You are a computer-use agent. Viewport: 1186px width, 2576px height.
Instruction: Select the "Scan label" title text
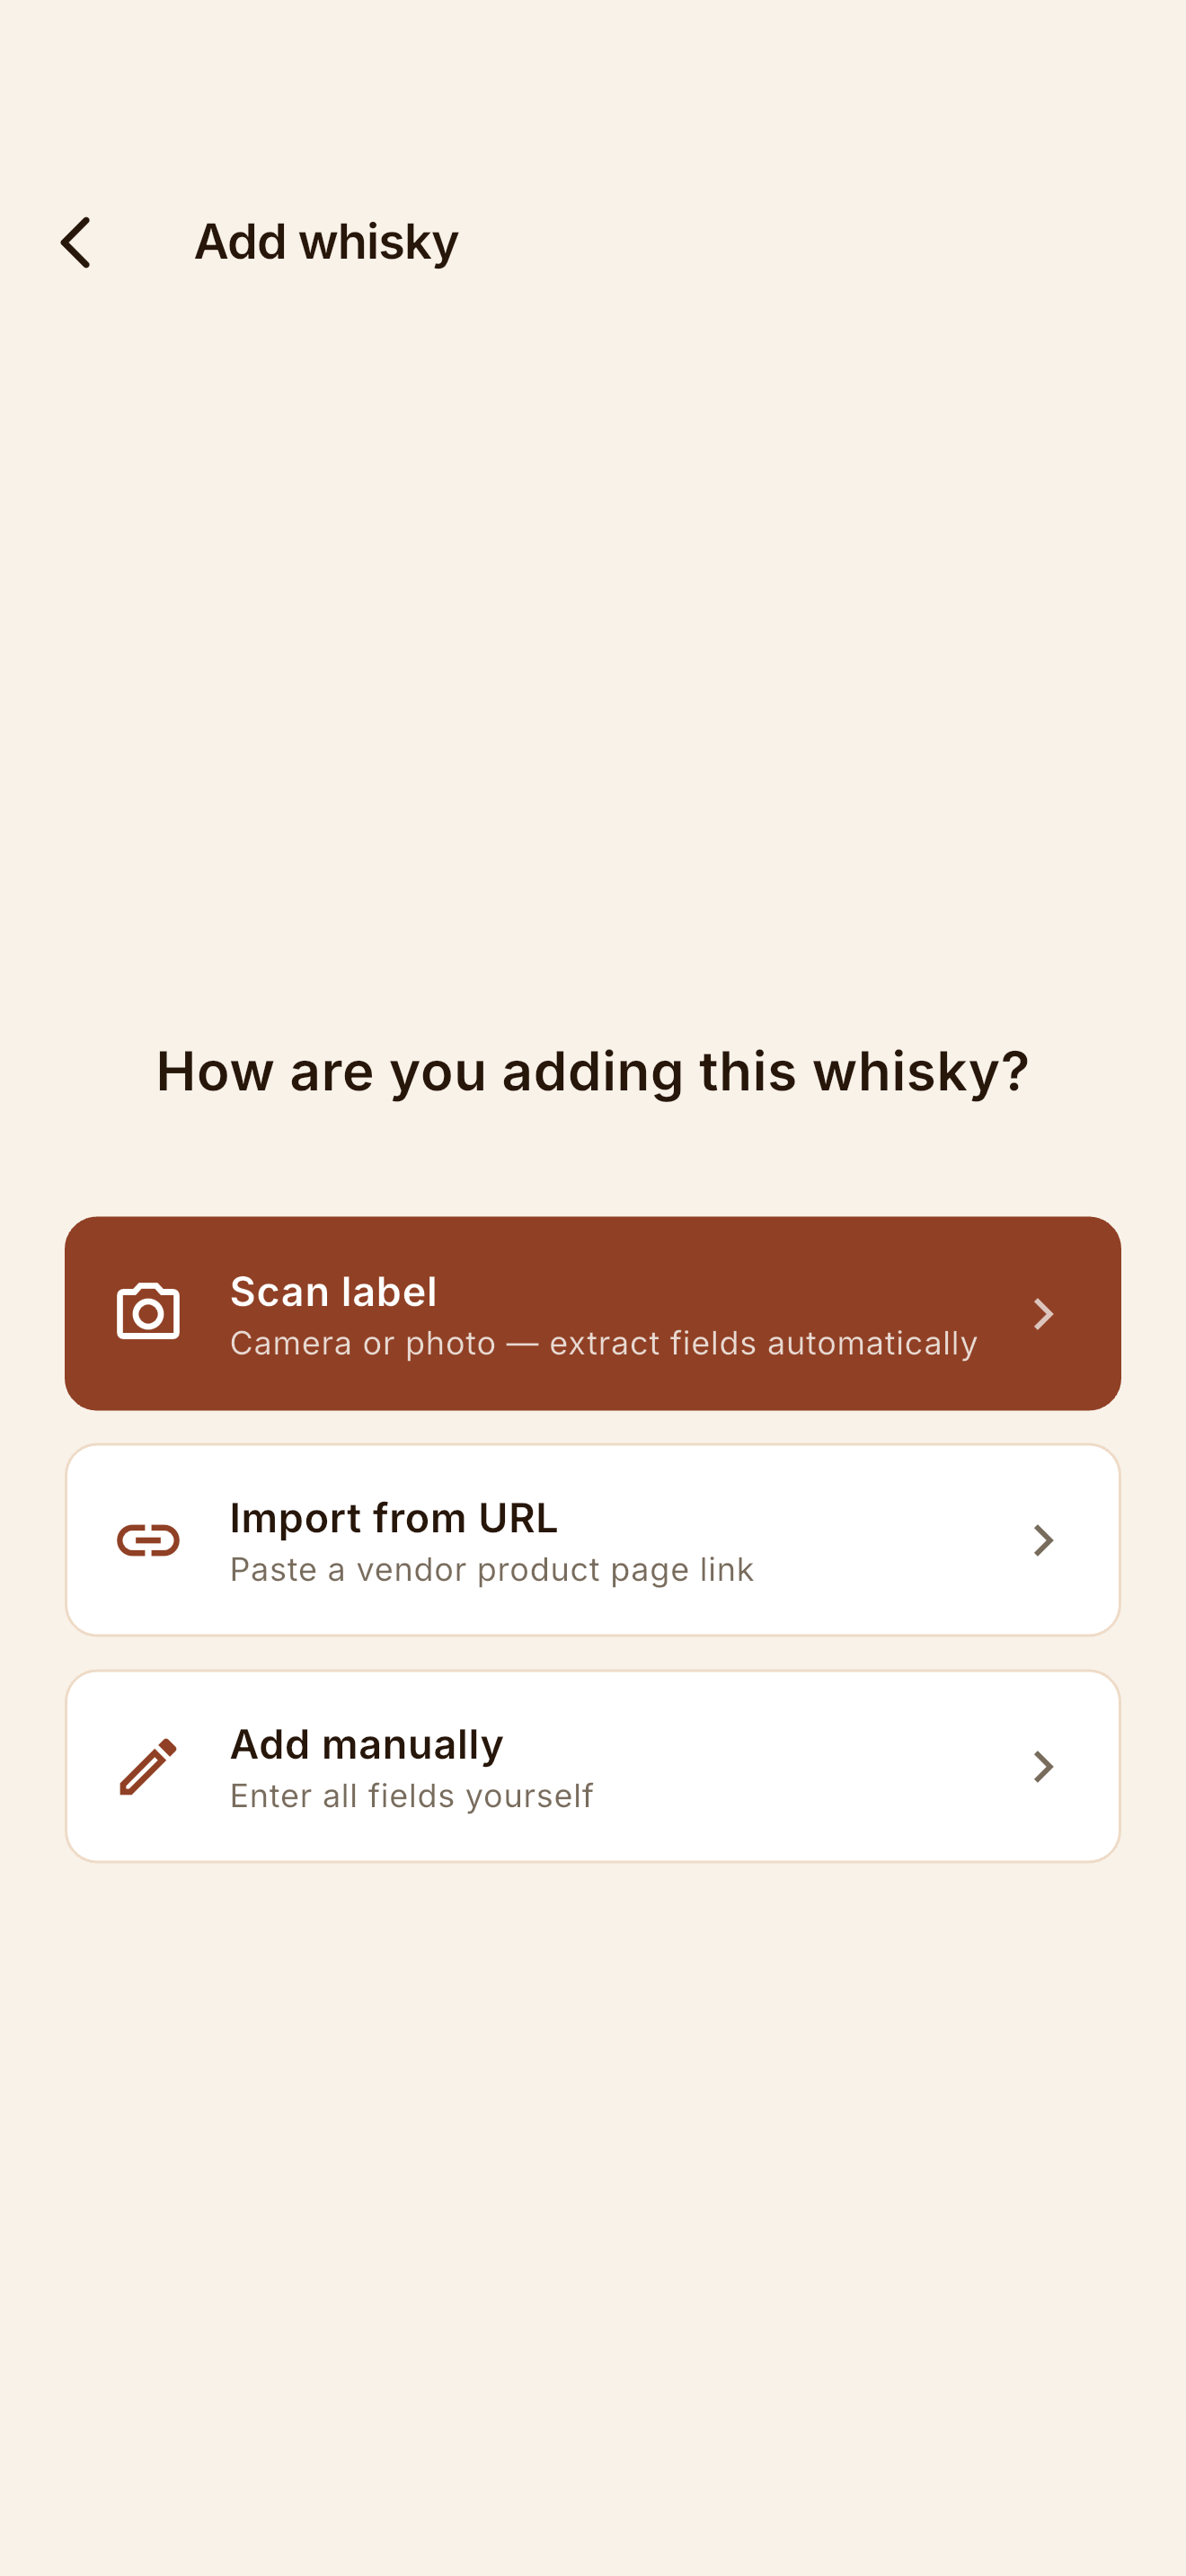point(333,1291)
